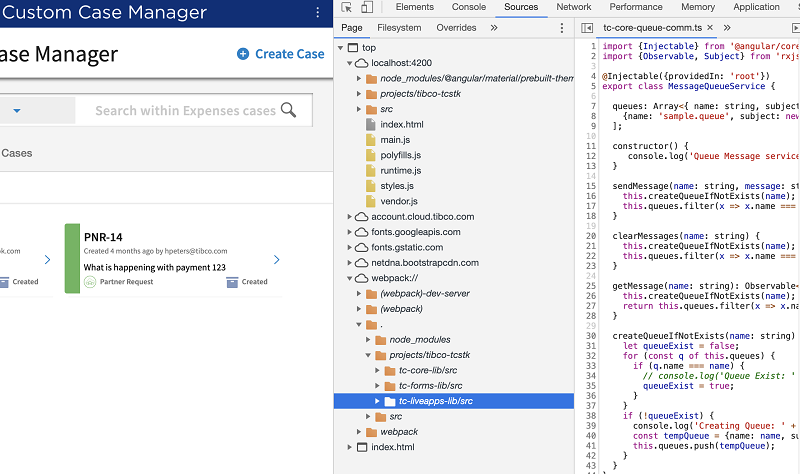Screen dimensions: 800x474
Task: Switch to the Application tab
Action: tap(756, 7)
